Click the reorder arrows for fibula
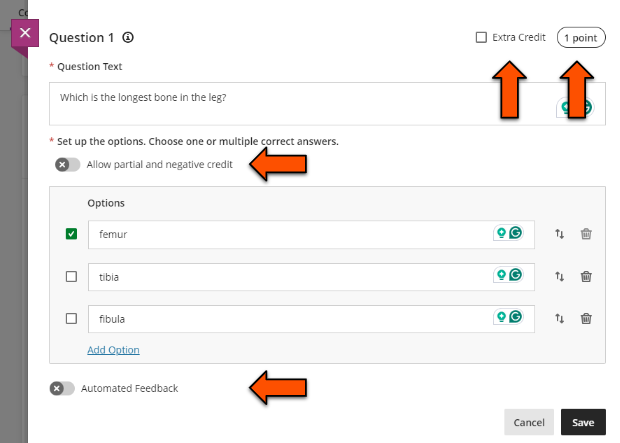Image resolution: width=620 pixels, height=443 pixels. pyautogui.click(x=560, y=318)
